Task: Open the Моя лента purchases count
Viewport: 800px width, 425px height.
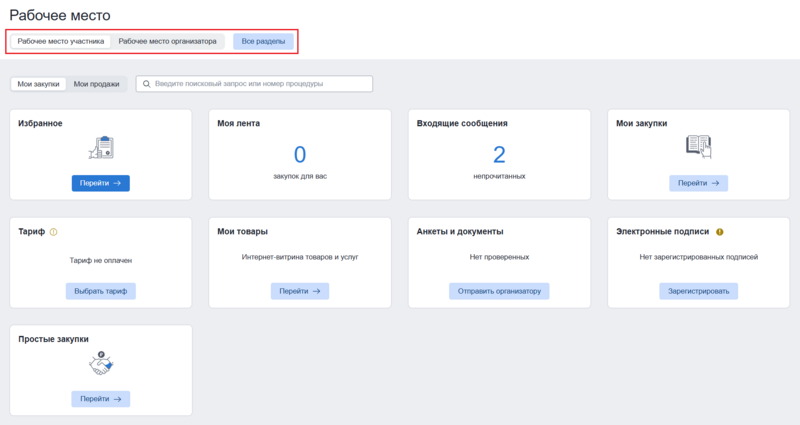Action: [299, 154]
